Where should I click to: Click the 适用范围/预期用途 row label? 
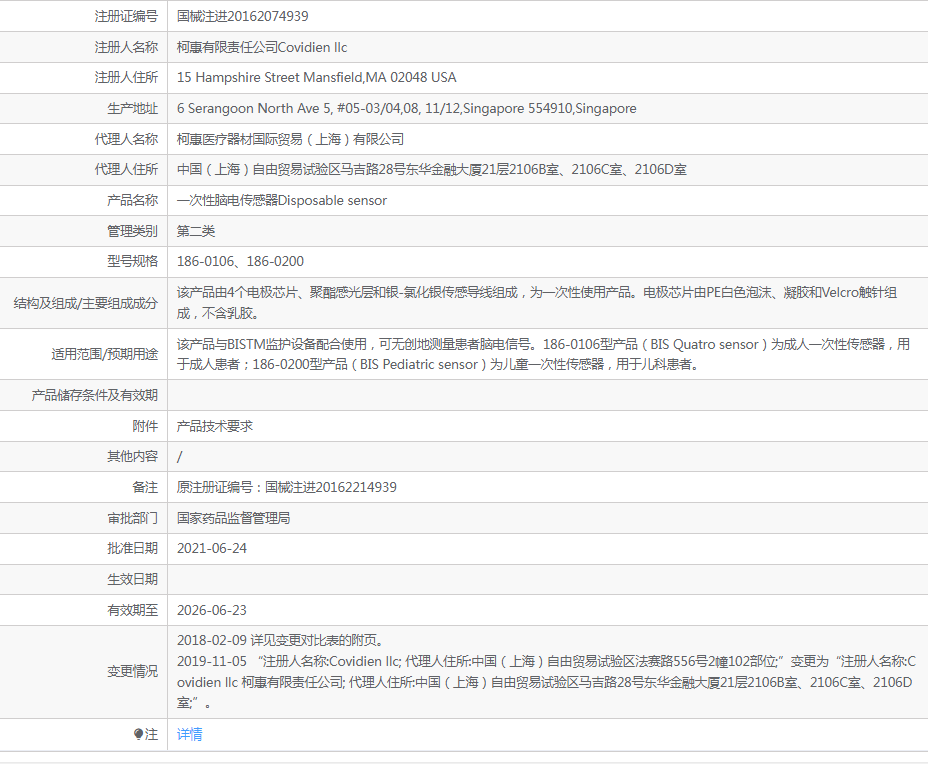tap(104, 354)
